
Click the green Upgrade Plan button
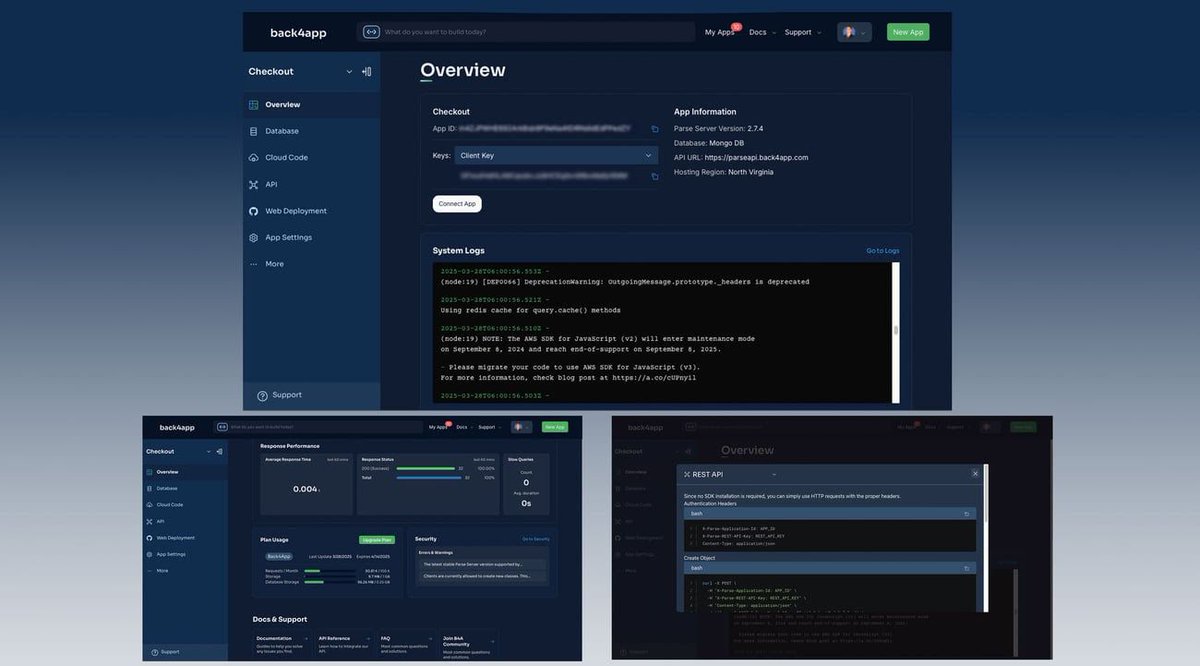377,539
